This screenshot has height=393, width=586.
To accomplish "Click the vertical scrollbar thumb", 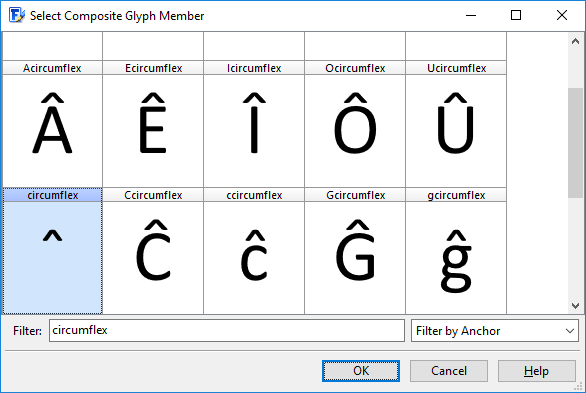I will pyautogui.click(x=575, y=143).
